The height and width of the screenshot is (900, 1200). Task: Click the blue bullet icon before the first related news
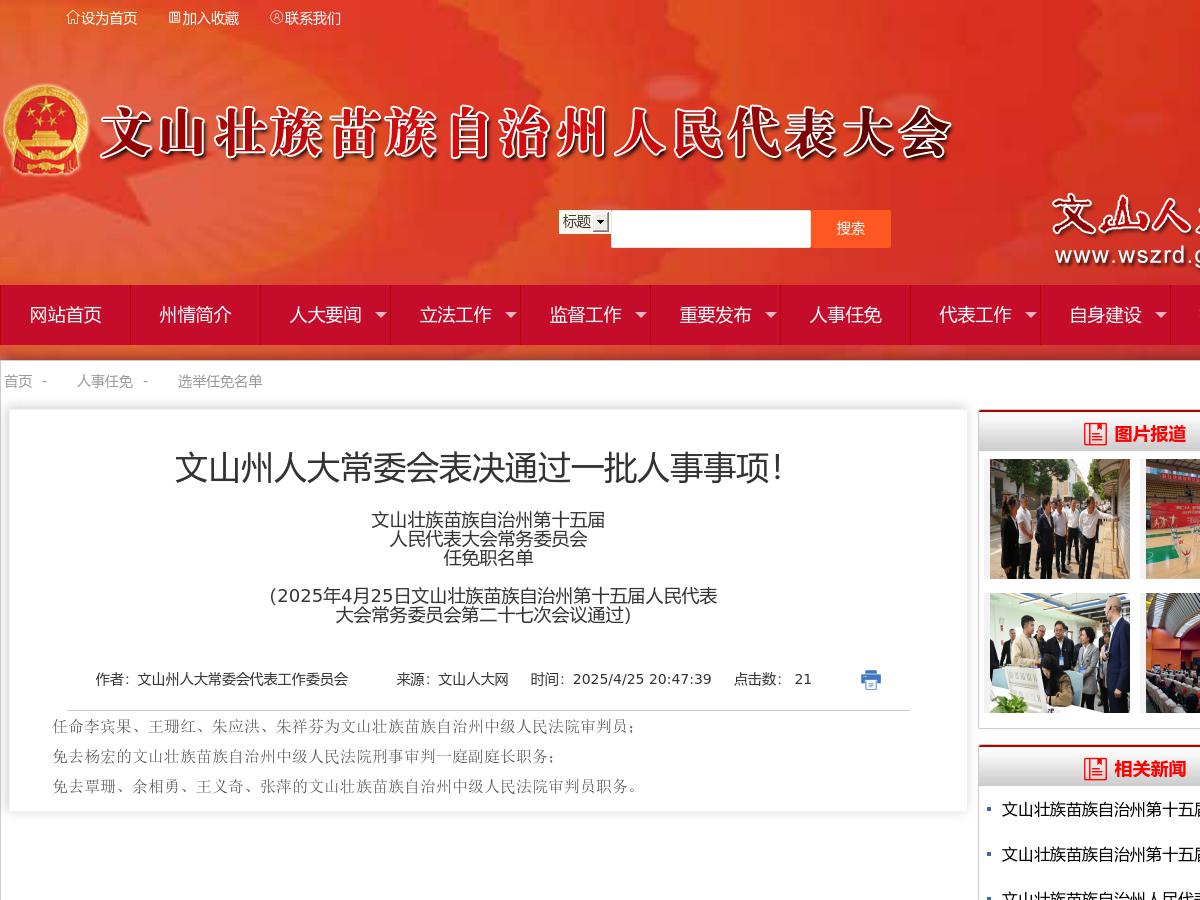coord(988,810)
